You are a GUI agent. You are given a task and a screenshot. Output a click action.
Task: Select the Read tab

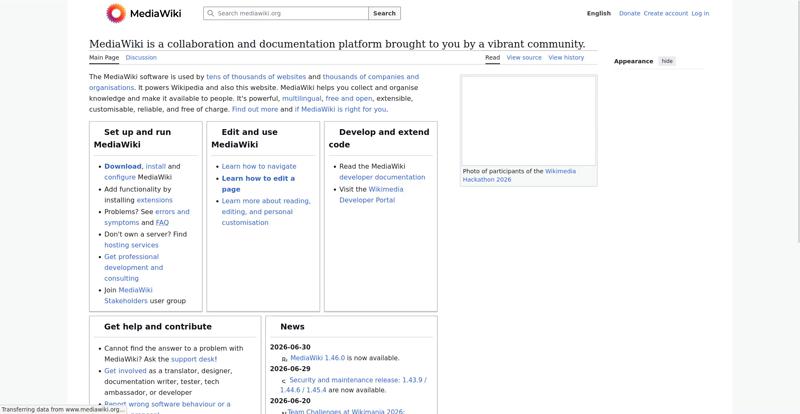coord(492,58)
